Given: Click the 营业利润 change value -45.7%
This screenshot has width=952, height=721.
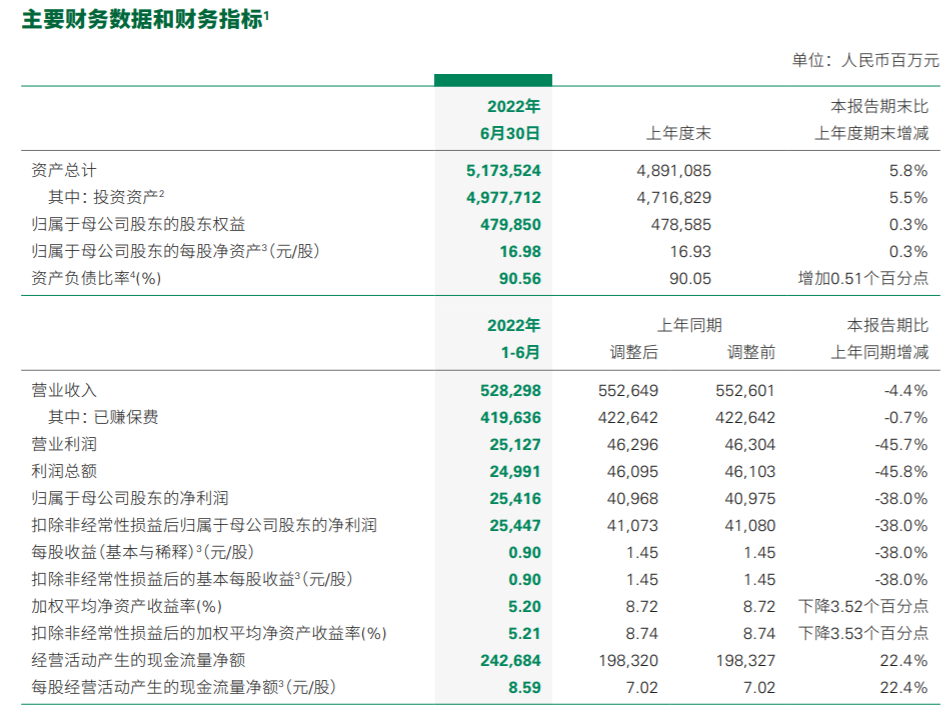Looking at the screenshot, I should [x=905, y=444].
